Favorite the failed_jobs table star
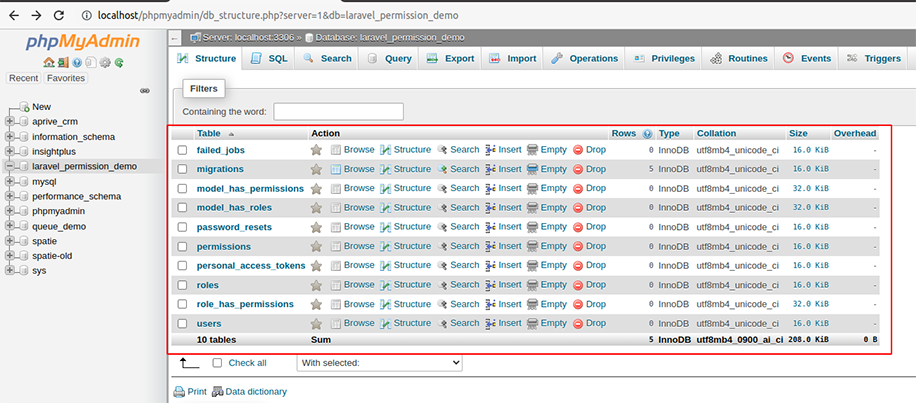The image size is (916, 403). coord(316,150)
